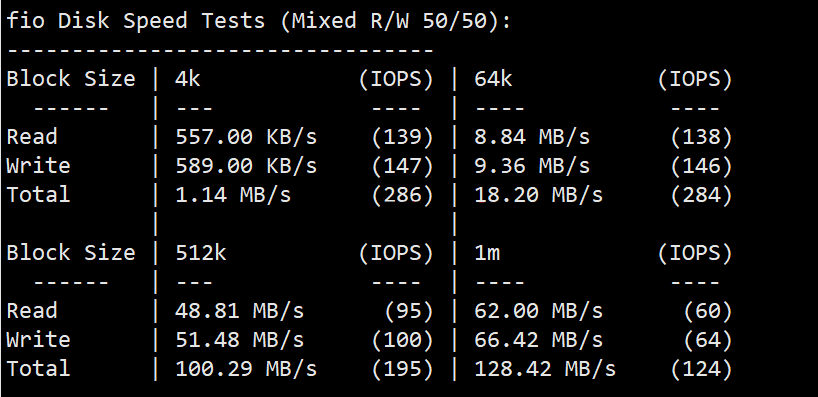Select the 4k total 1.14 MB/s value
Image resolution: width=818 pixels, height=397 pixels.
(233, 195)
